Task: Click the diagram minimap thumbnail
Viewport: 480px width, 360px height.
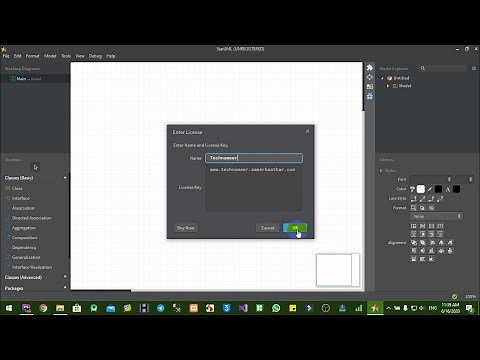Action: [338, 270]
